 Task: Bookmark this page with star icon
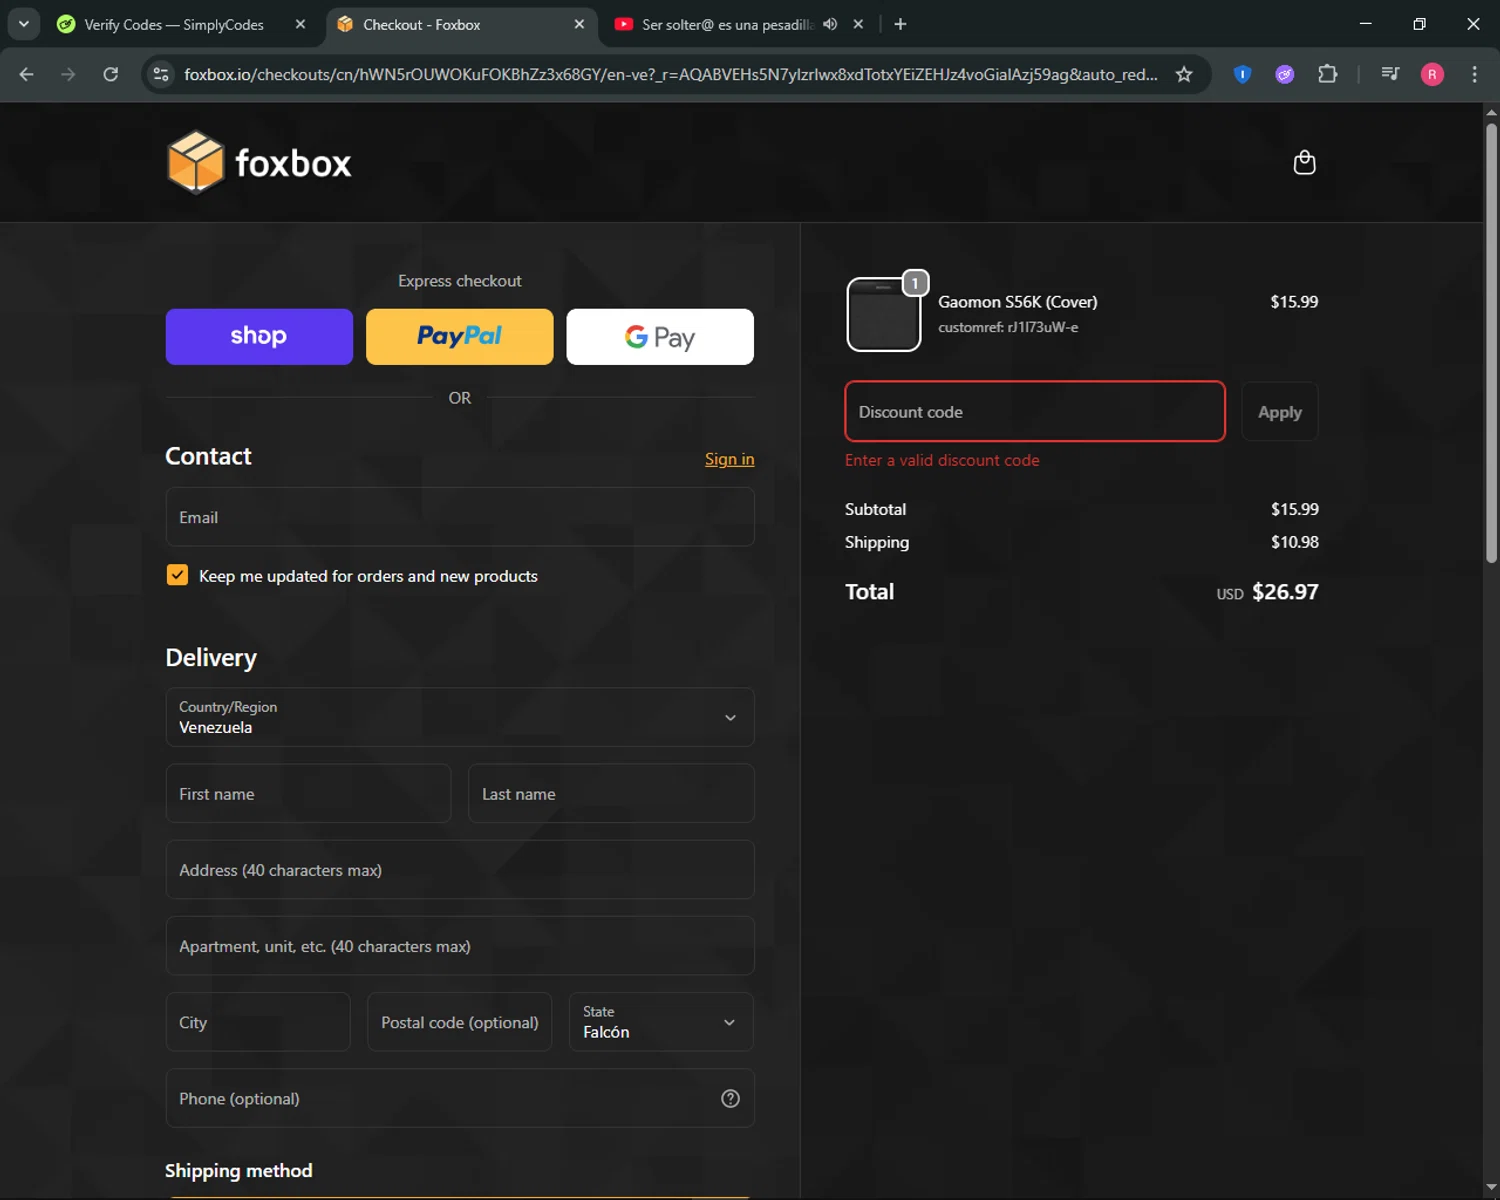coord(1184,74)
